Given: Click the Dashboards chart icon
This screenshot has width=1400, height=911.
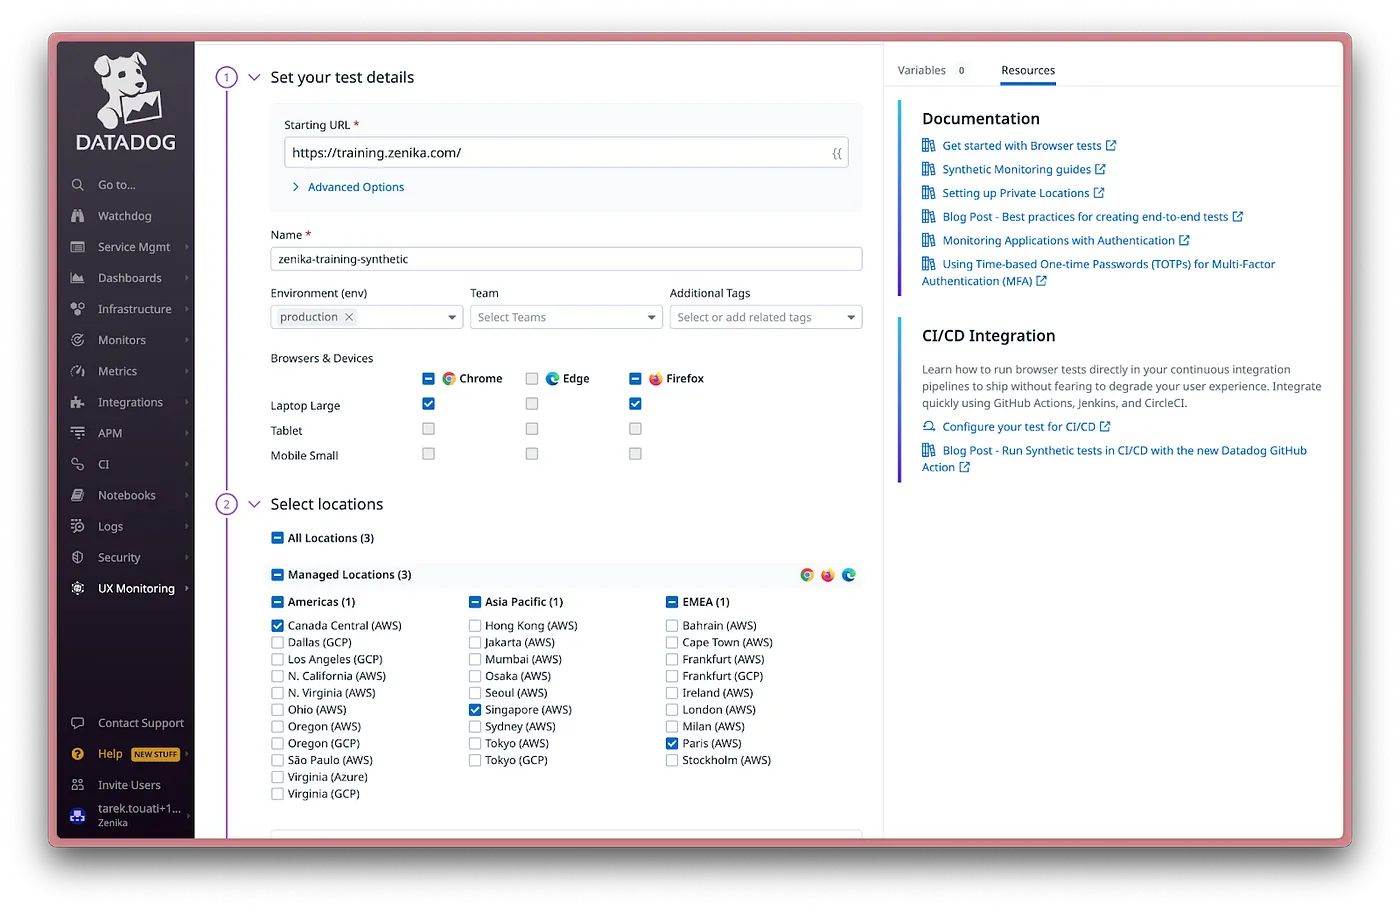Looking at the screenshot, I should [x=77, y=278].
